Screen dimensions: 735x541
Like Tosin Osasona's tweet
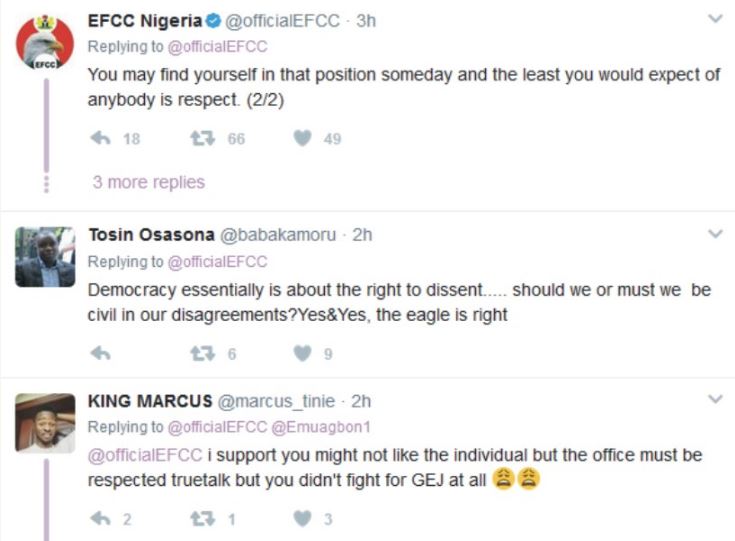[x=303, y=353]
